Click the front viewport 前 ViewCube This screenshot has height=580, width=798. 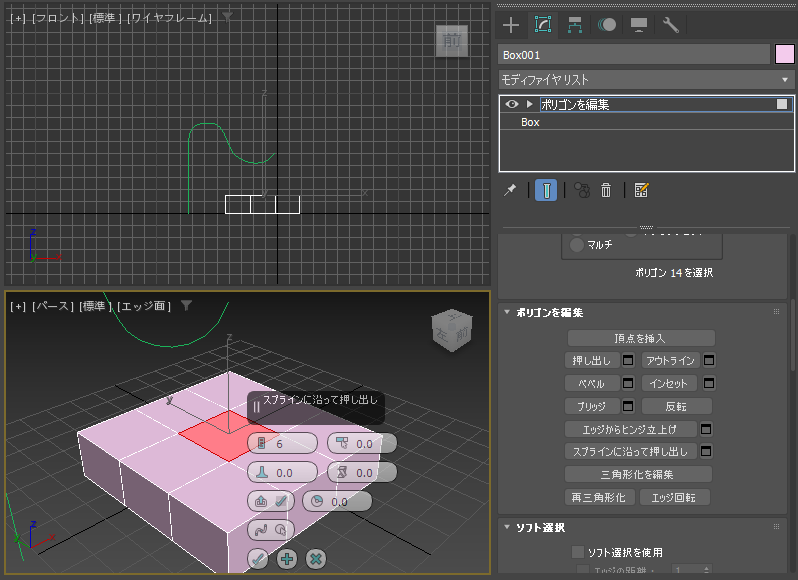click(451, 40)
